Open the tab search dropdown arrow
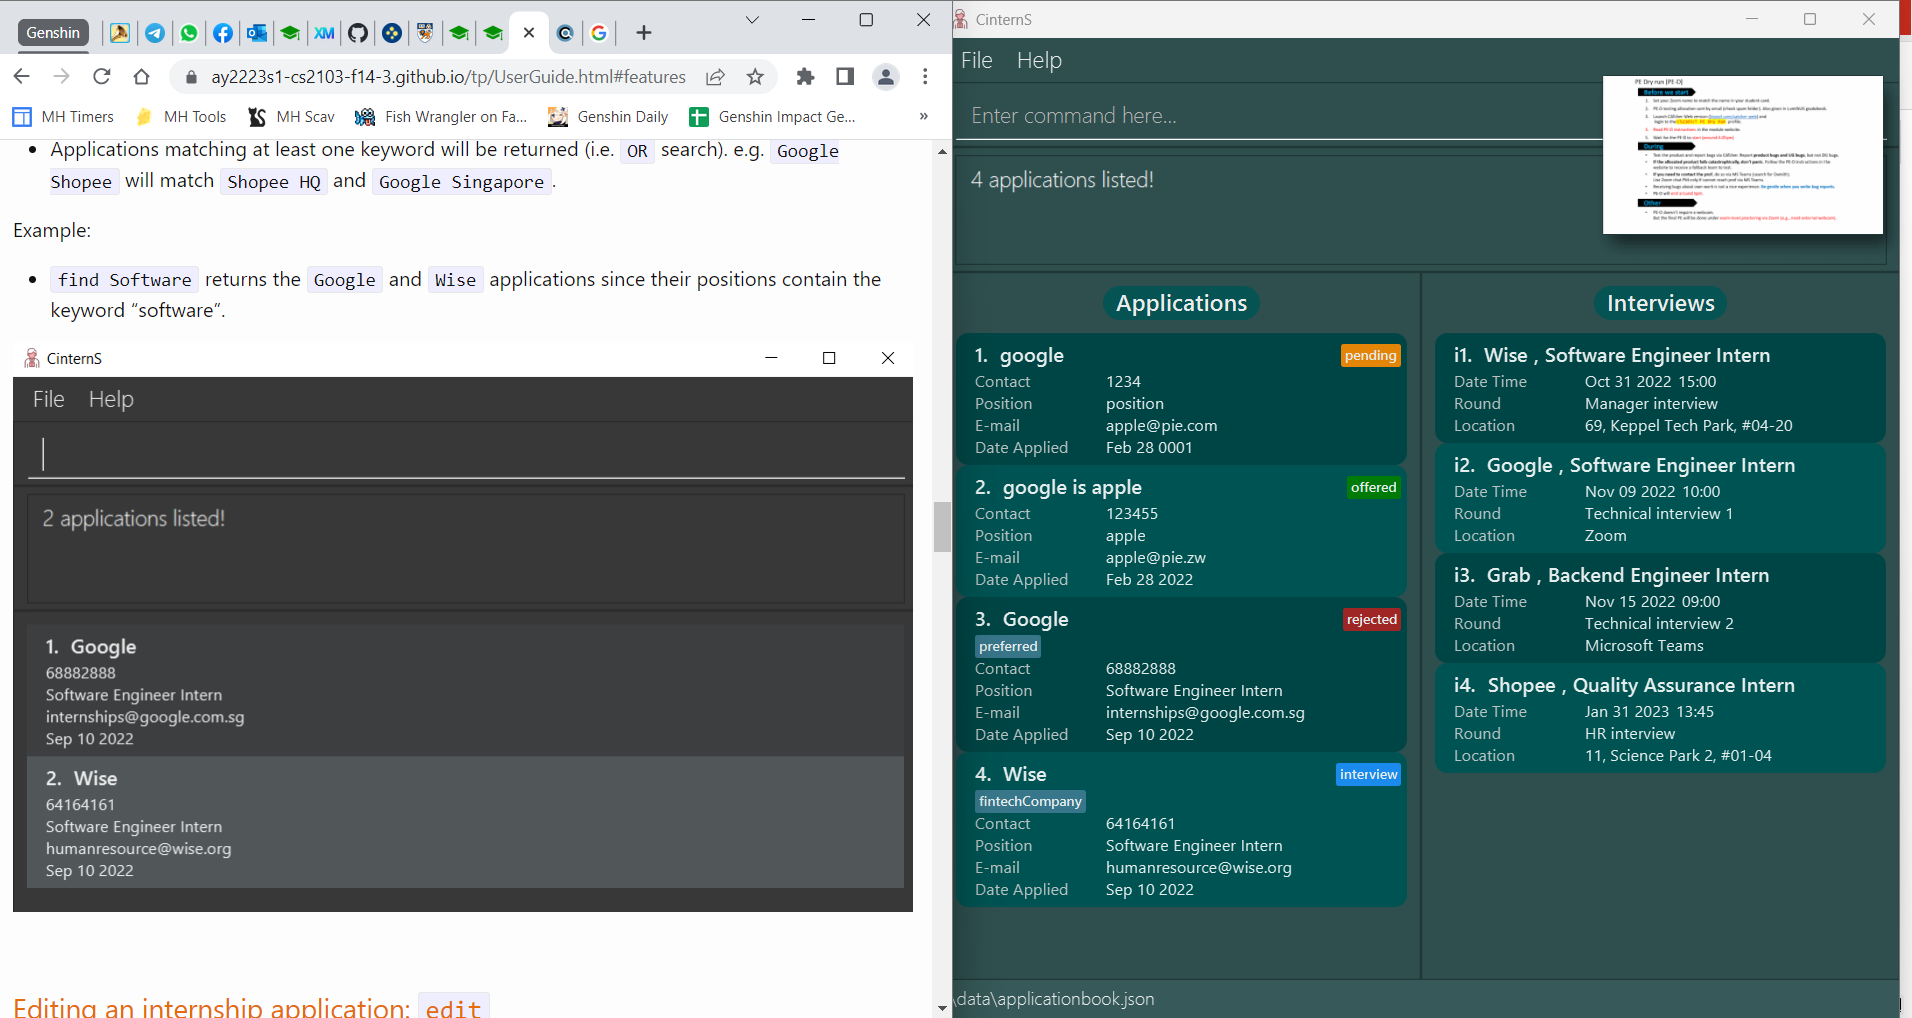1912x1018 pixels. click(x=753, y=20)
